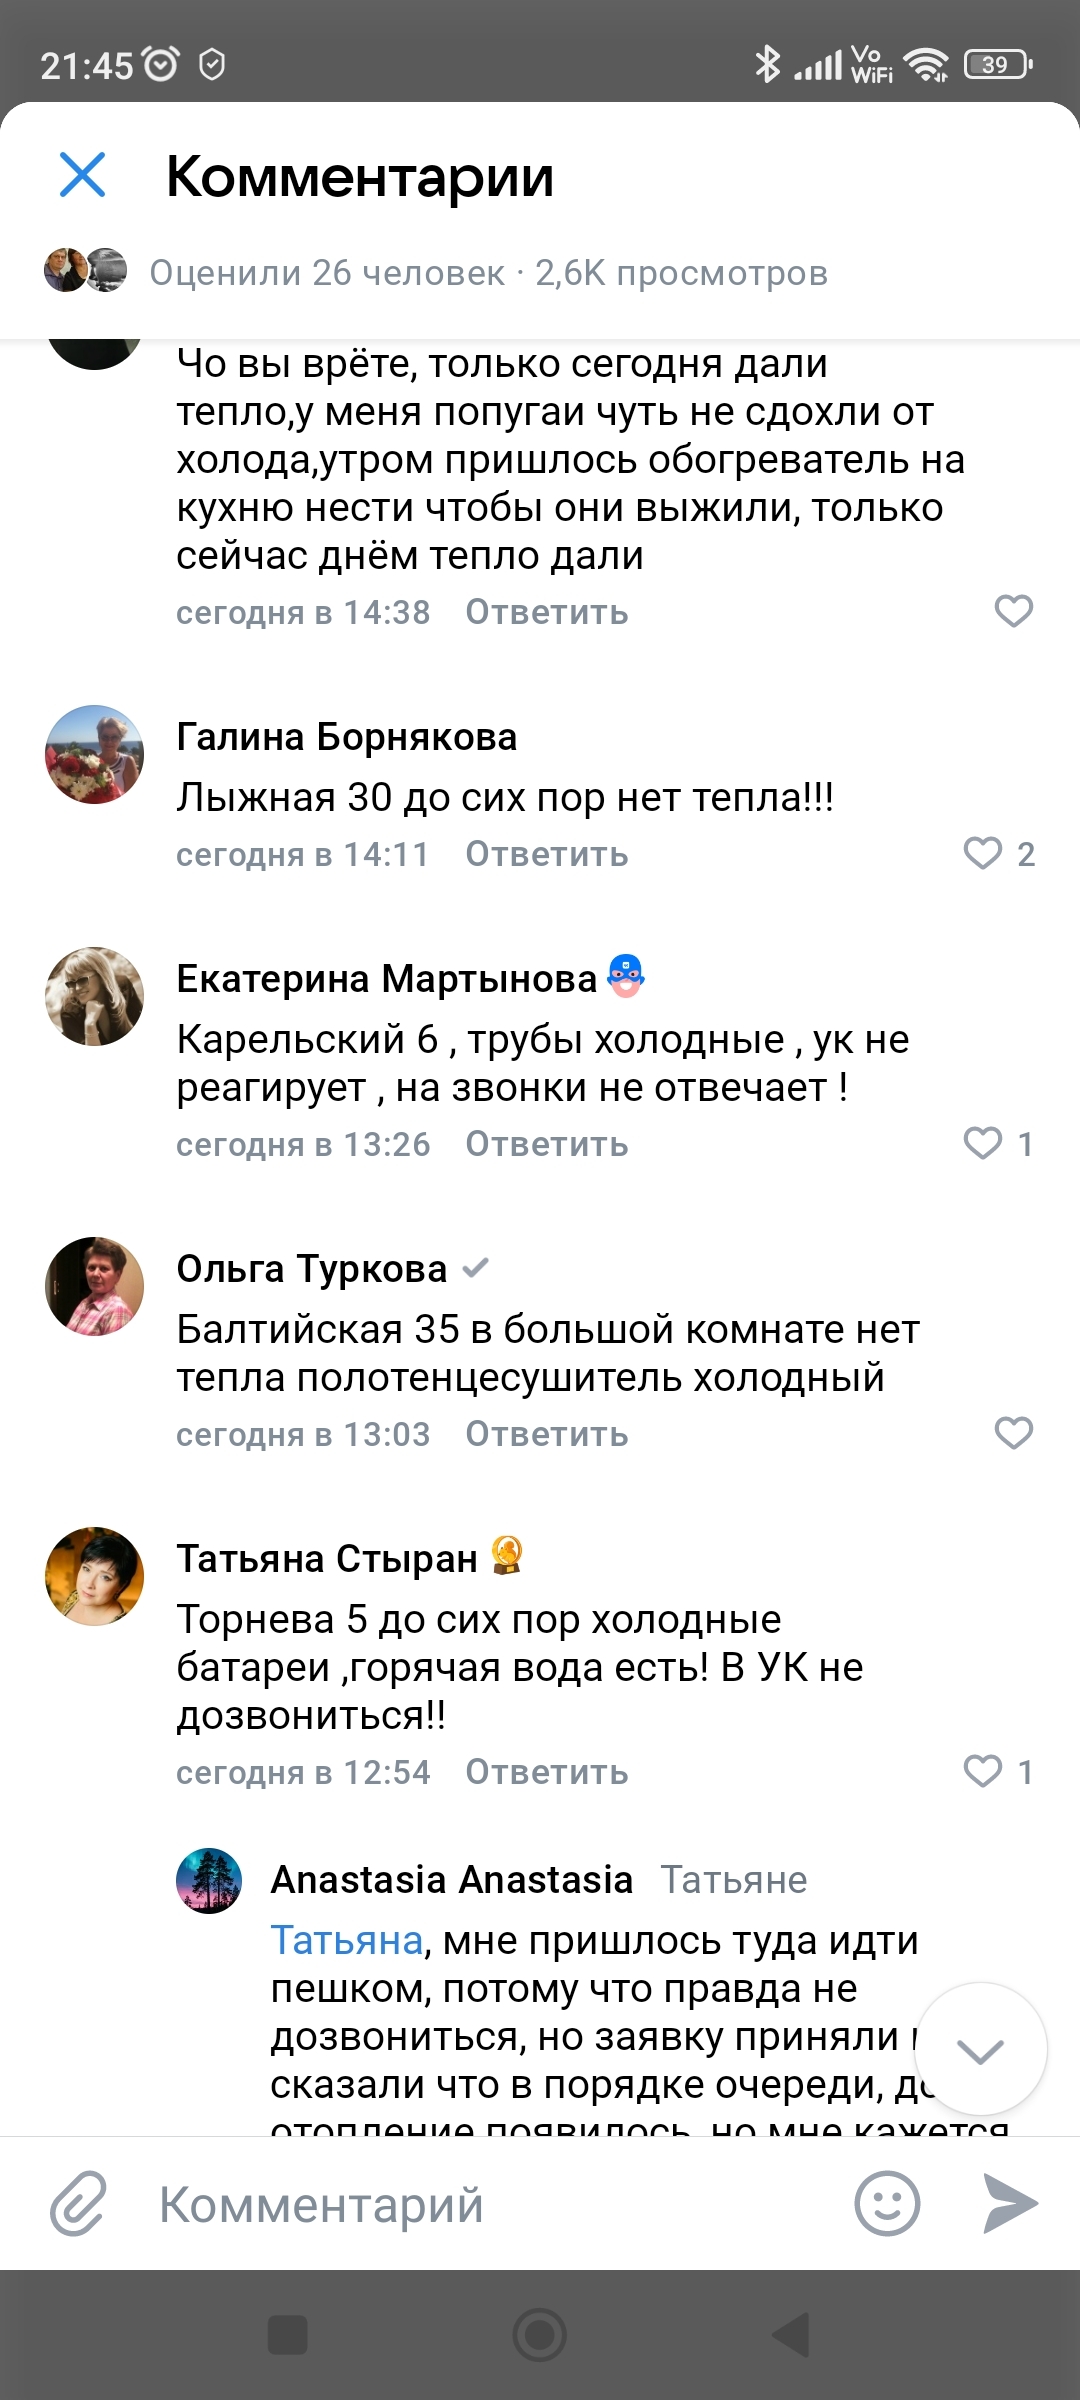This screenshot has height=2400, width=1080.
Task: Like Галина Борнякова's comment
Action: [983, 853]
